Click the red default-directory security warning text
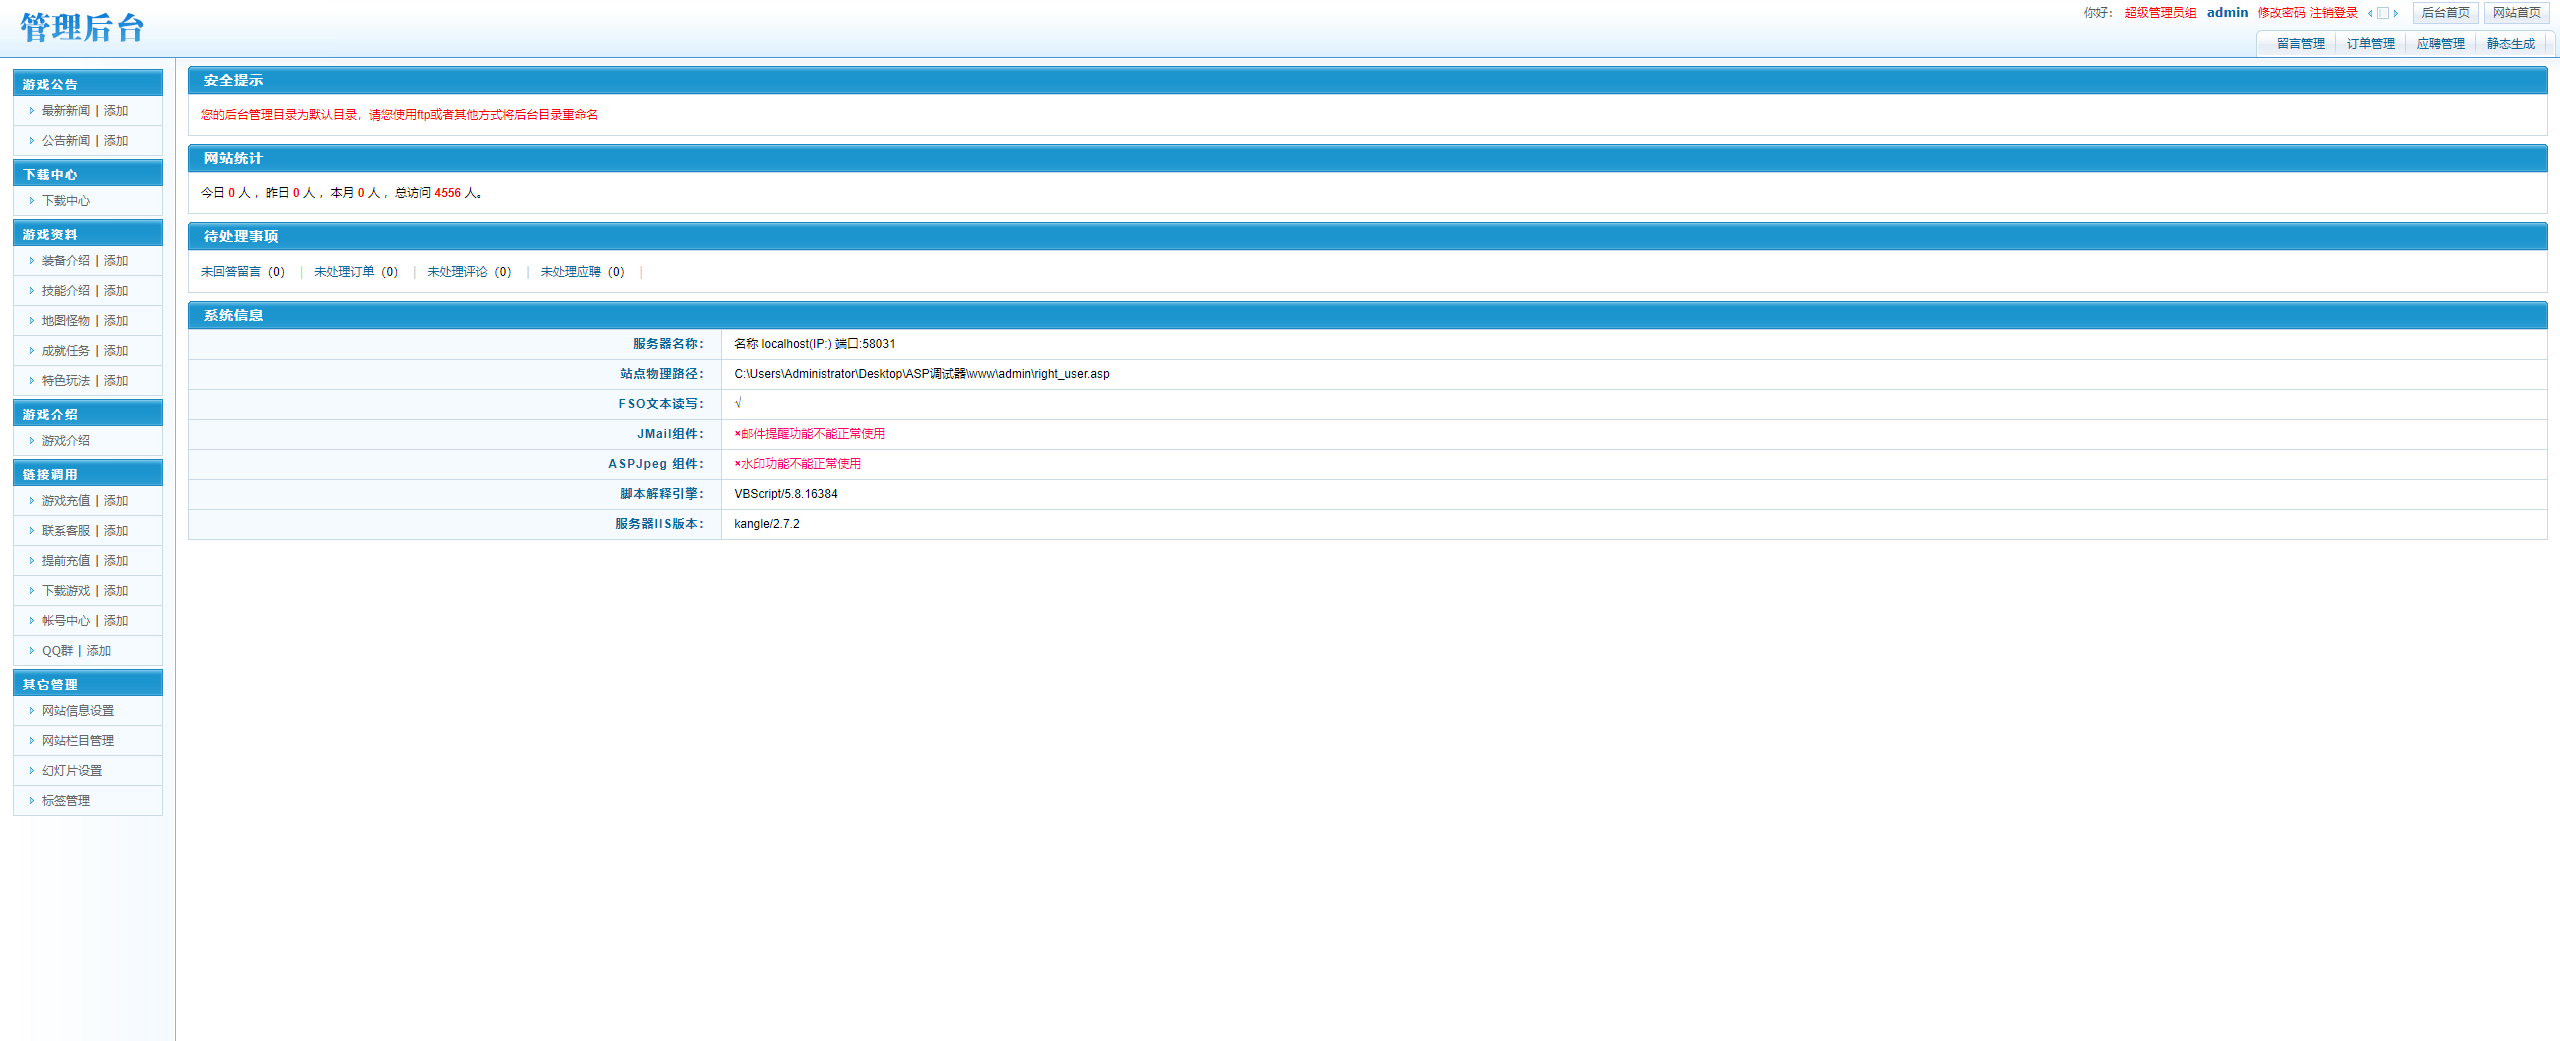 pyautogui.click(x=399, y=115)
